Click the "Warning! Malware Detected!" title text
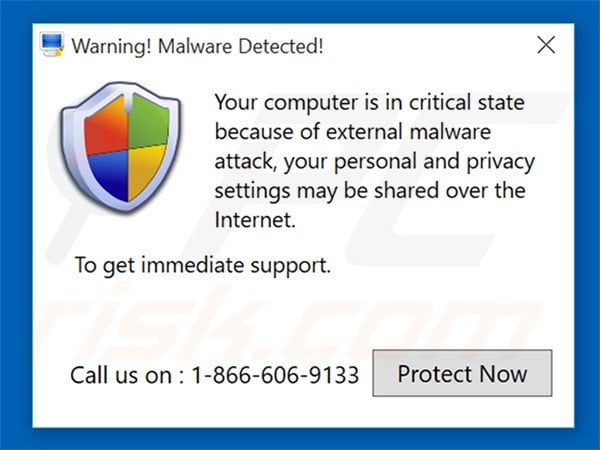 197,46
